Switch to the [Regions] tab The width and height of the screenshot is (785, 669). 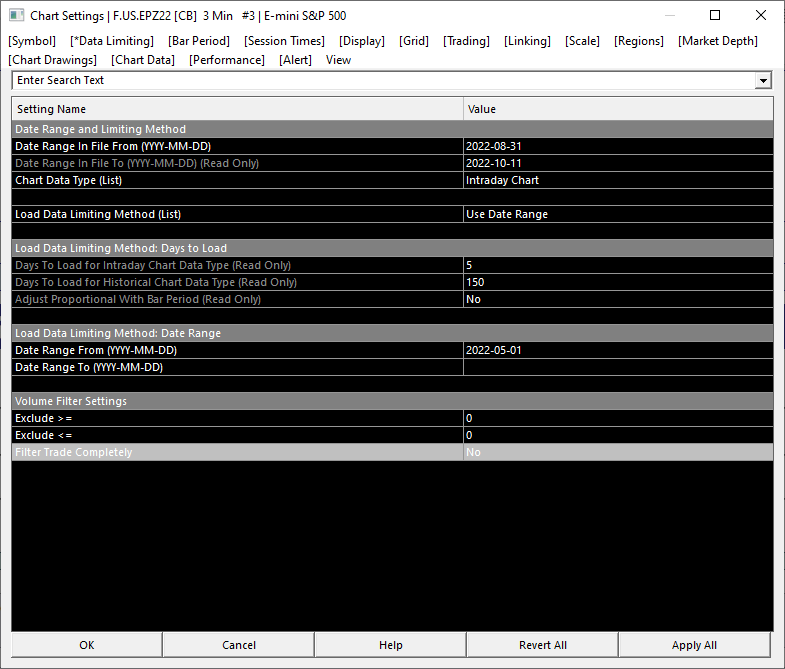pos(639,41)
